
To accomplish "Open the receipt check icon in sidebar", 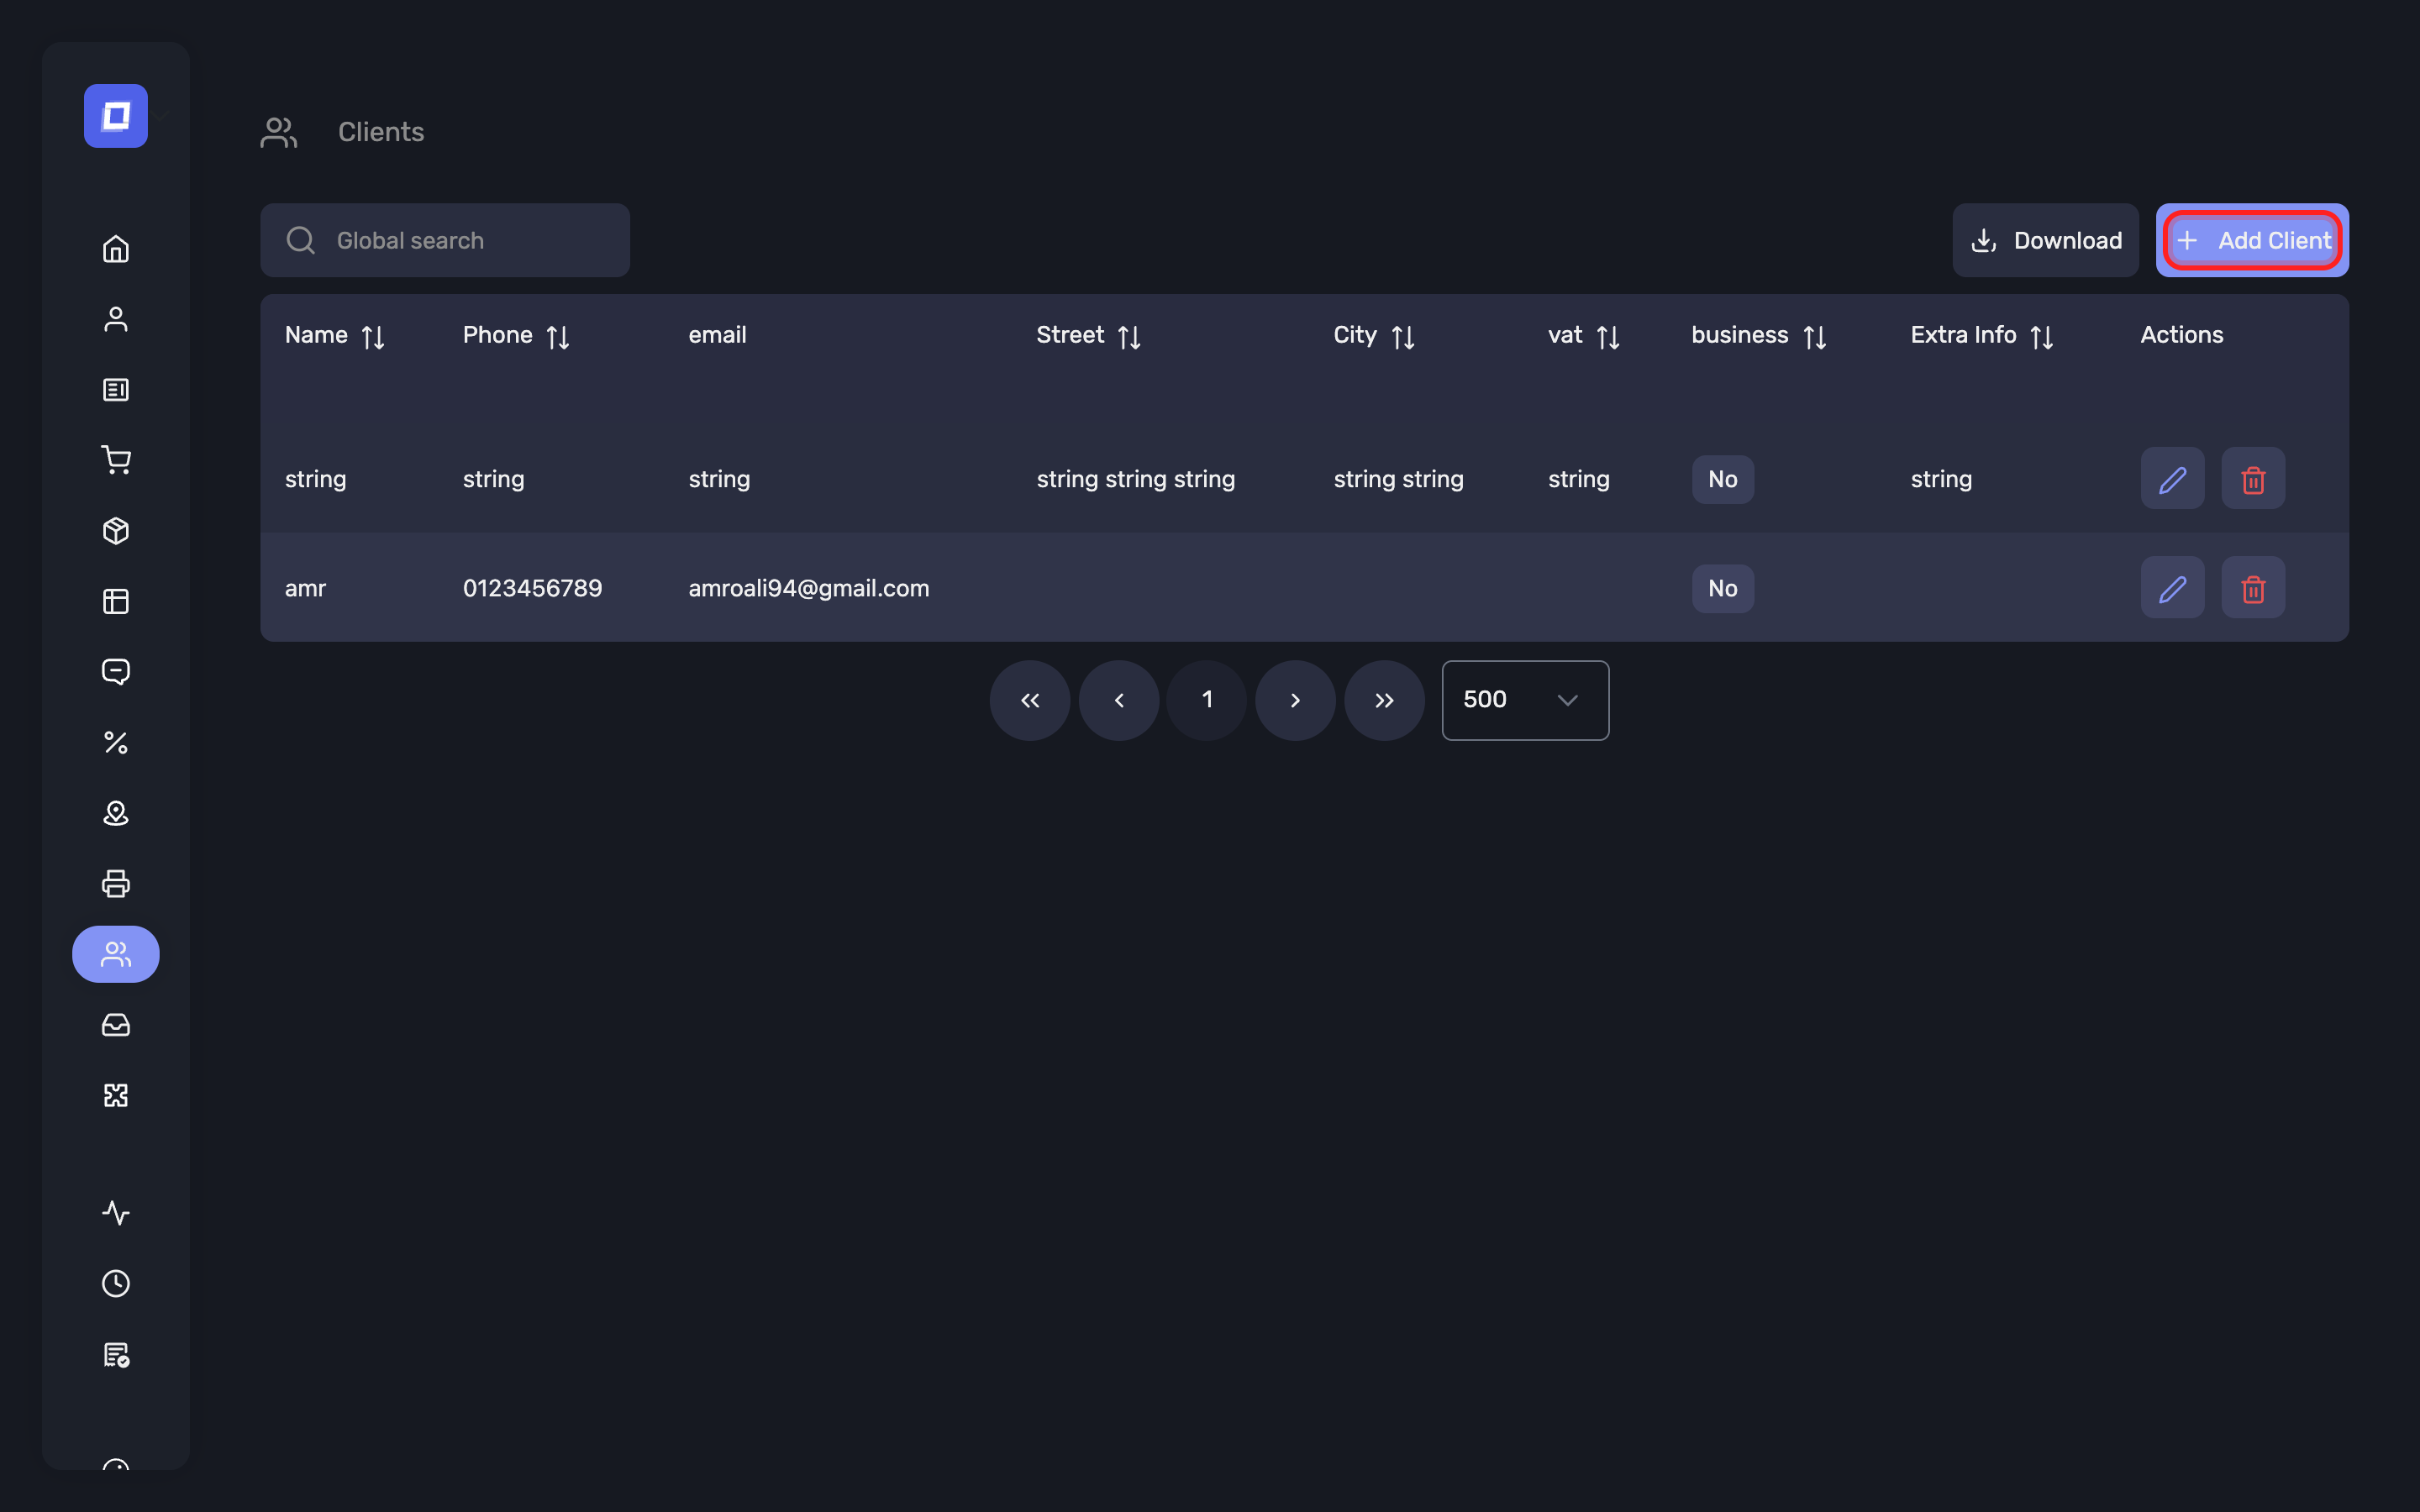I will pyautogui.click(x=116, y=1355).
